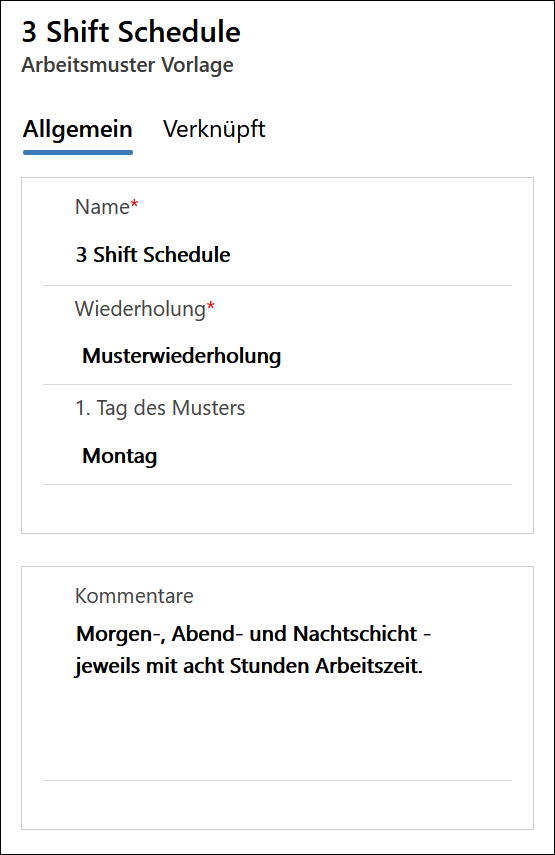Click the red asterisk beside Name

(x=134, y=204)
